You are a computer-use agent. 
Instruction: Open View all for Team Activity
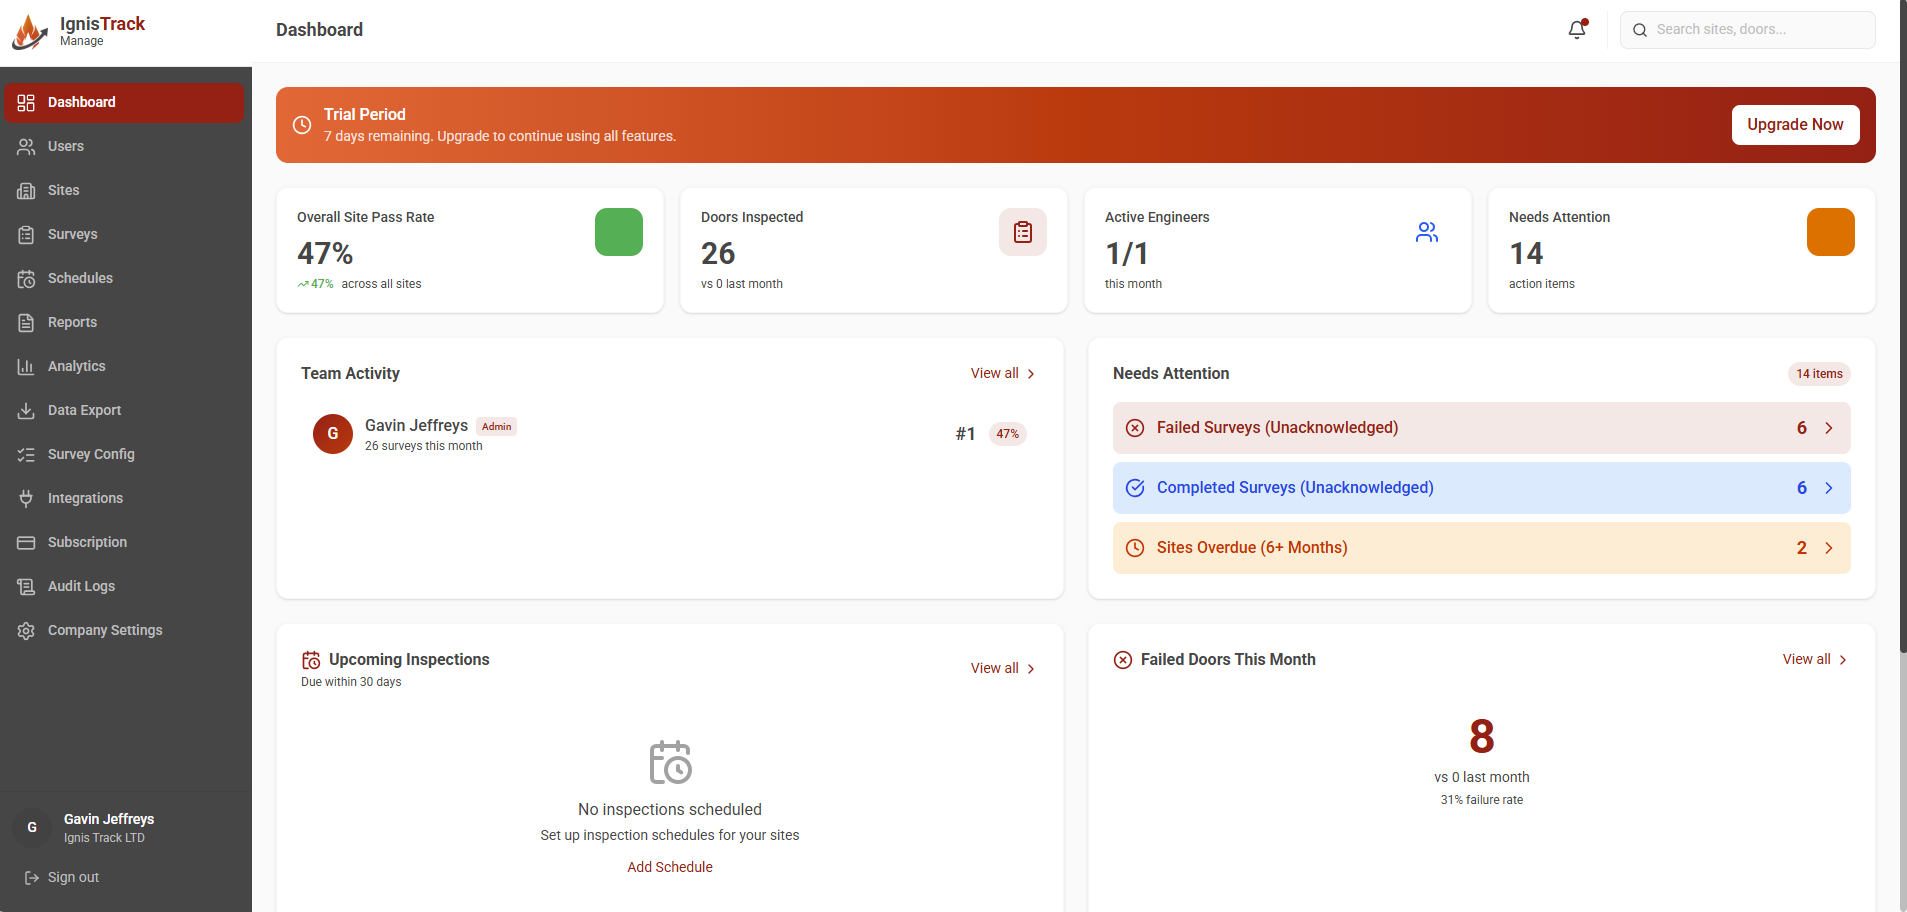(1001, 373)
